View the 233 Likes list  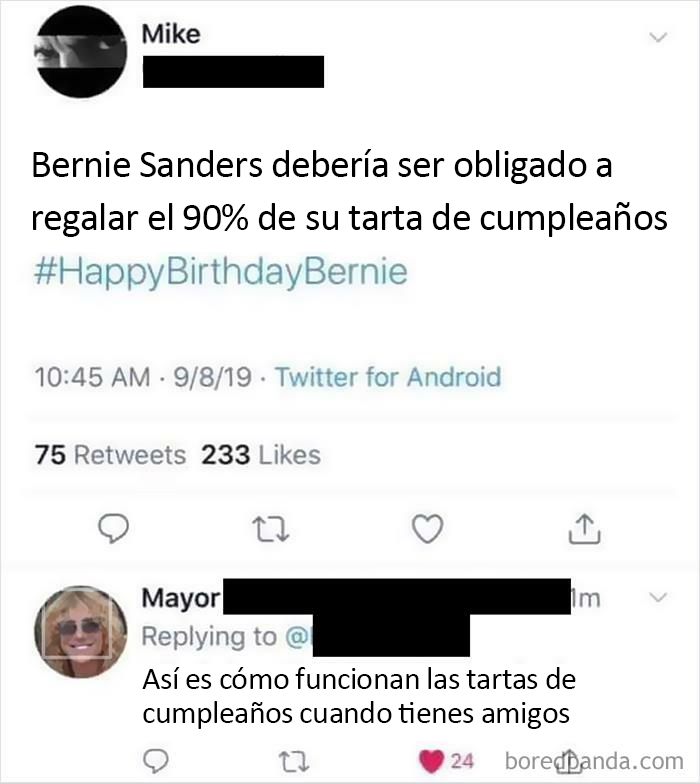261,455
